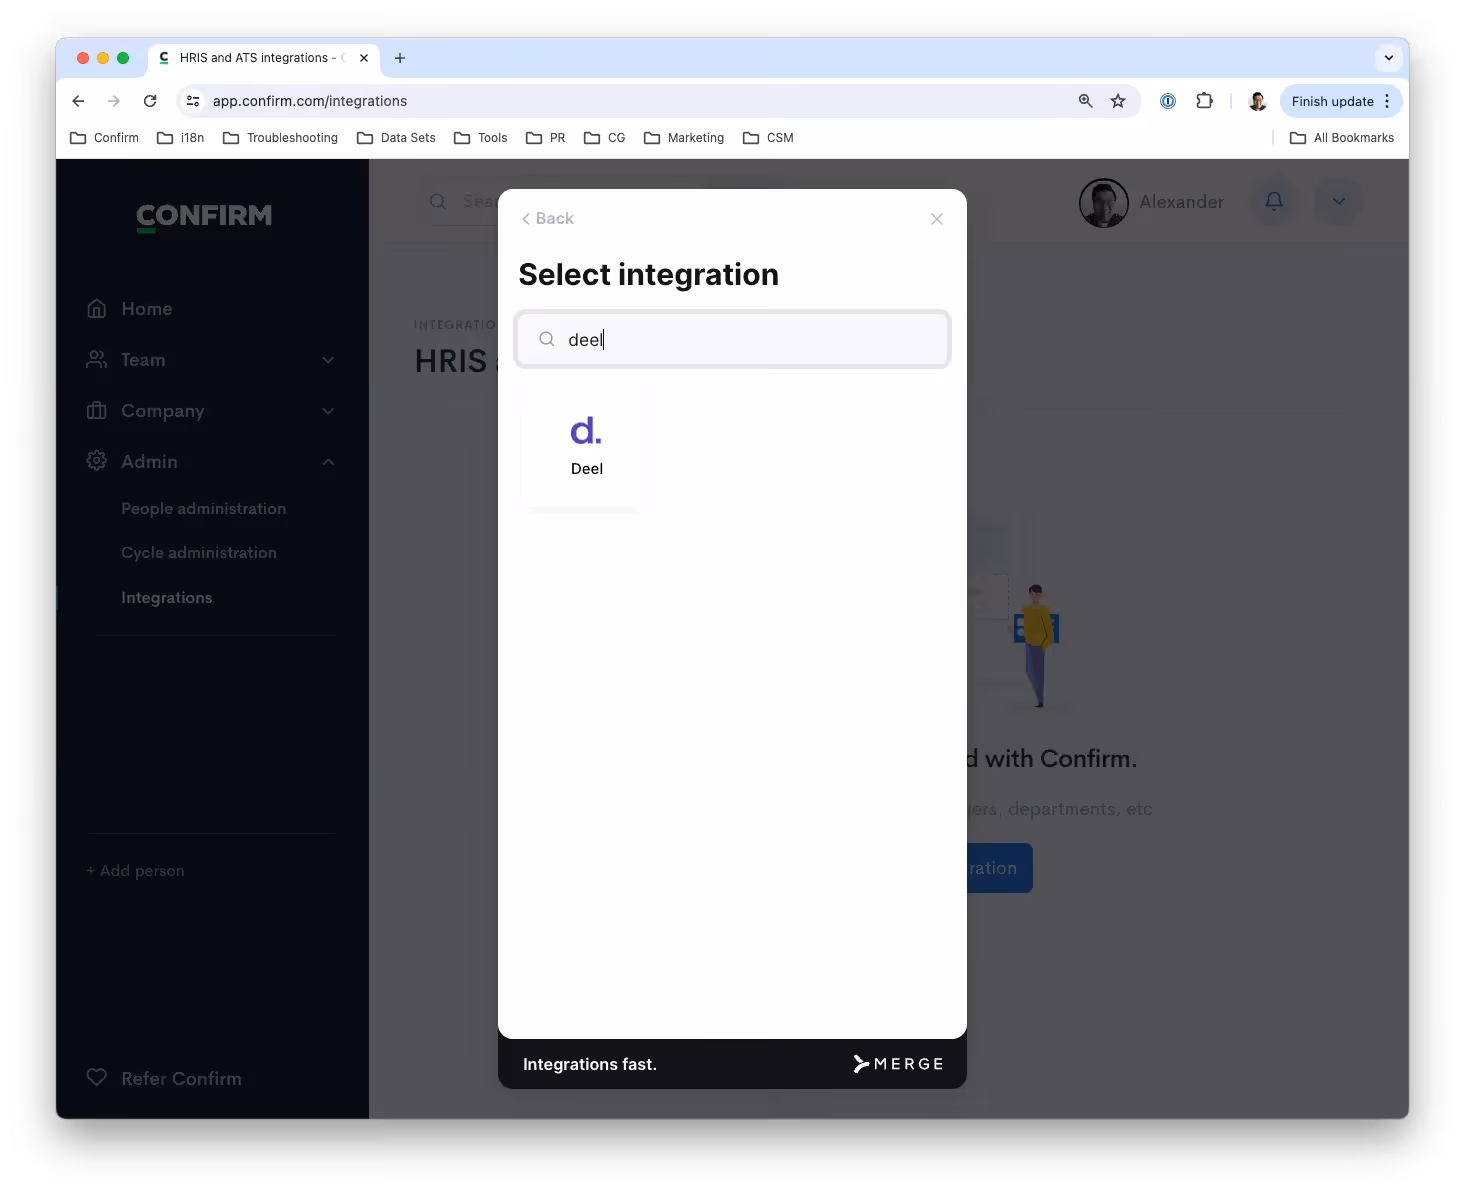Click the Home house icon
1465x1193 pixels.
tap(97, 309)
